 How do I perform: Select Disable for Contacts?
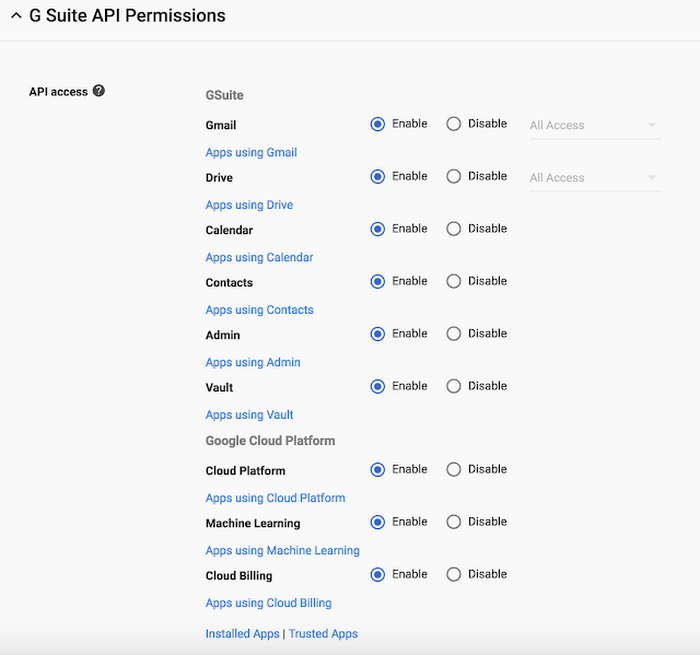[x=454, y=281]
